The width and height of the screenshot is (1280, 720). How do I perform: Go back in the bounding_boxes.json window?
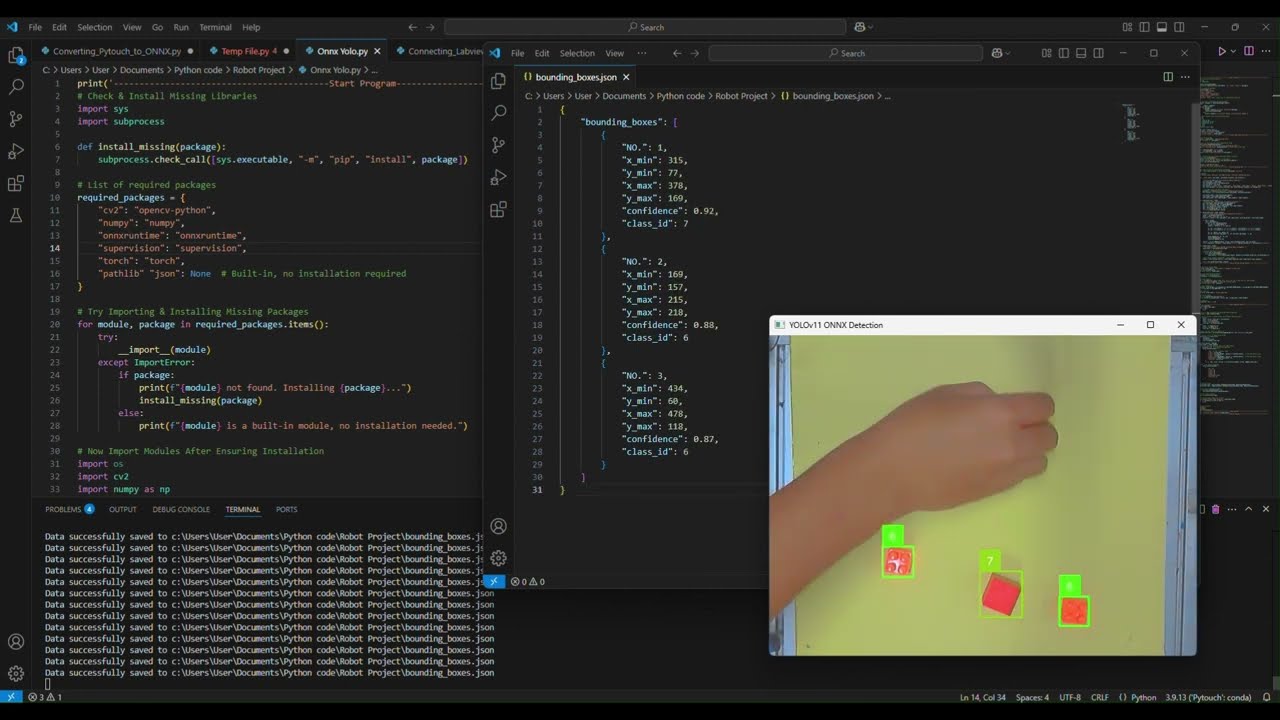point(677,53)
